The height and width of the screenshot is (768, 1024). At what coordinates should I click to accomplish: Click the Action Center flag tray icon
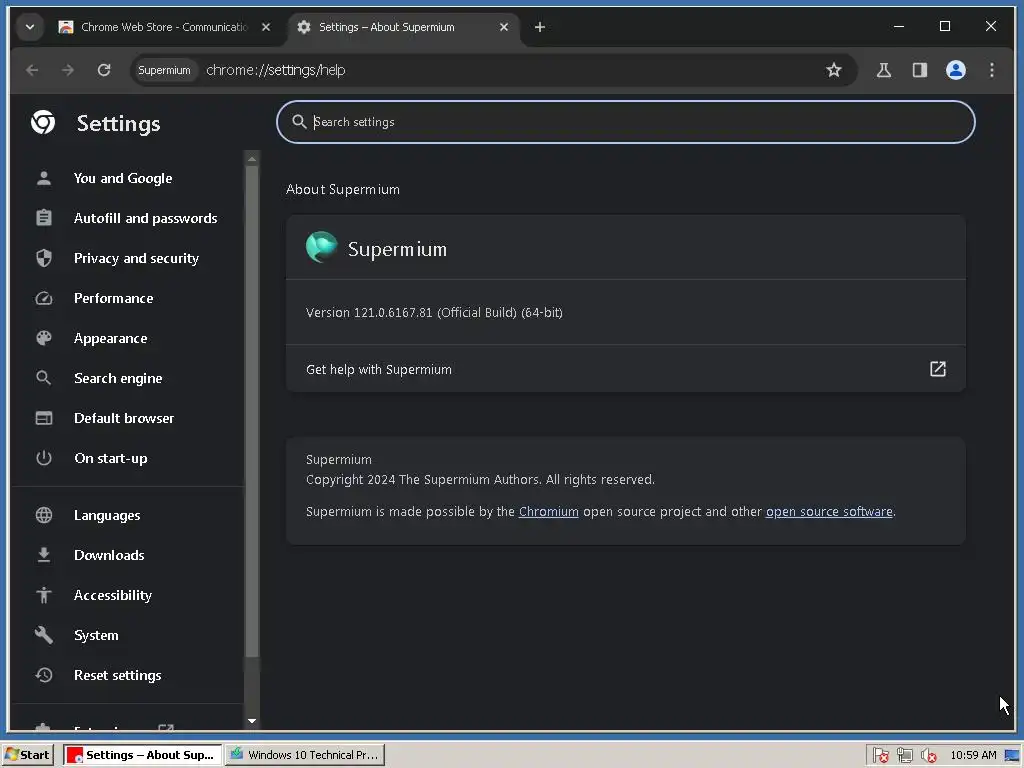click(x=880, y=756)
